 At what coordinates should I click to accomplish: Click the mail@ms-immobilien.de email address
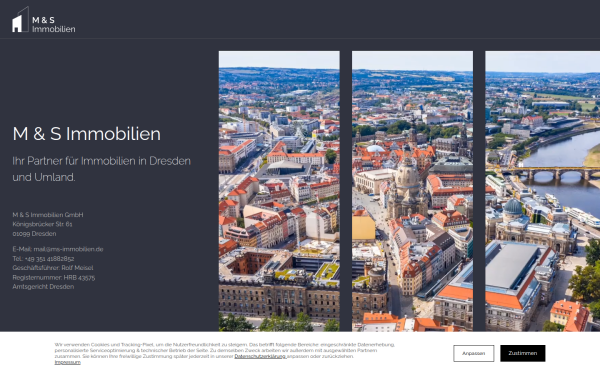(68, 249)
